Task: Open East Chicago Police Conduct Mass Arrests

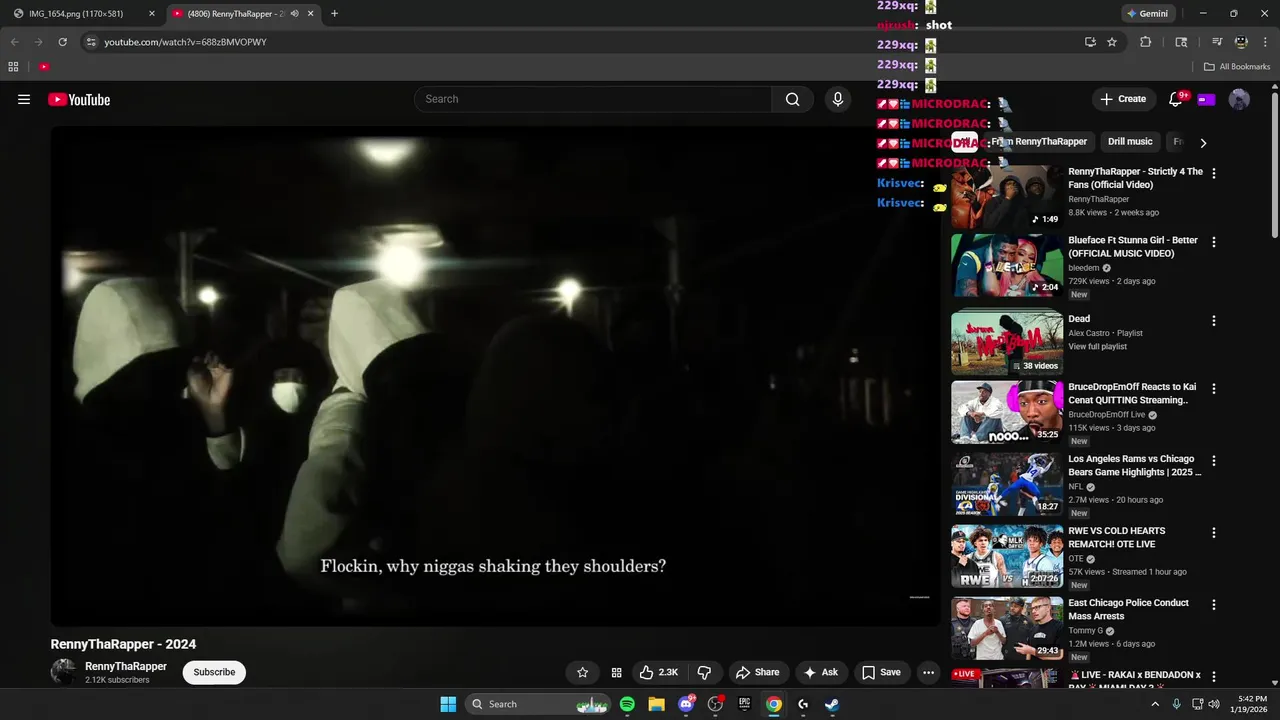Action: tap(1128, 609)
